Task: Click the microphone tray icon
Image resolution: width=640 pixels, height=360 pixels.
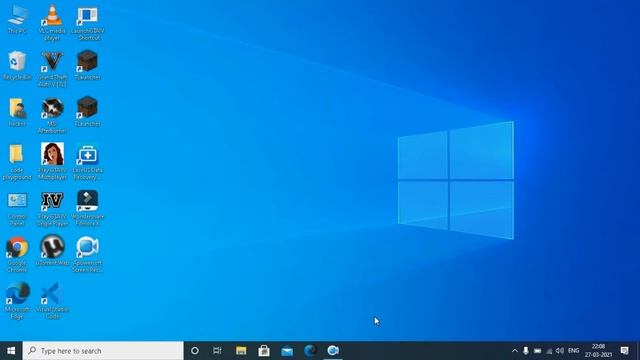Action: pyautogui.click(x=526, y=351)
